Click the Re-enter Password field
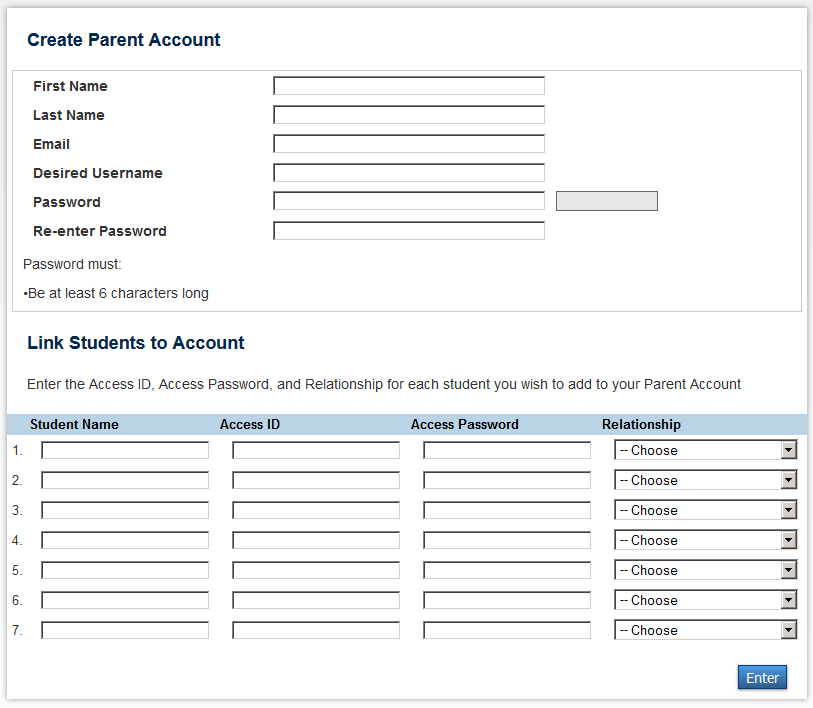The width and height of the screenshot is (813, 708). pos(408,231)
